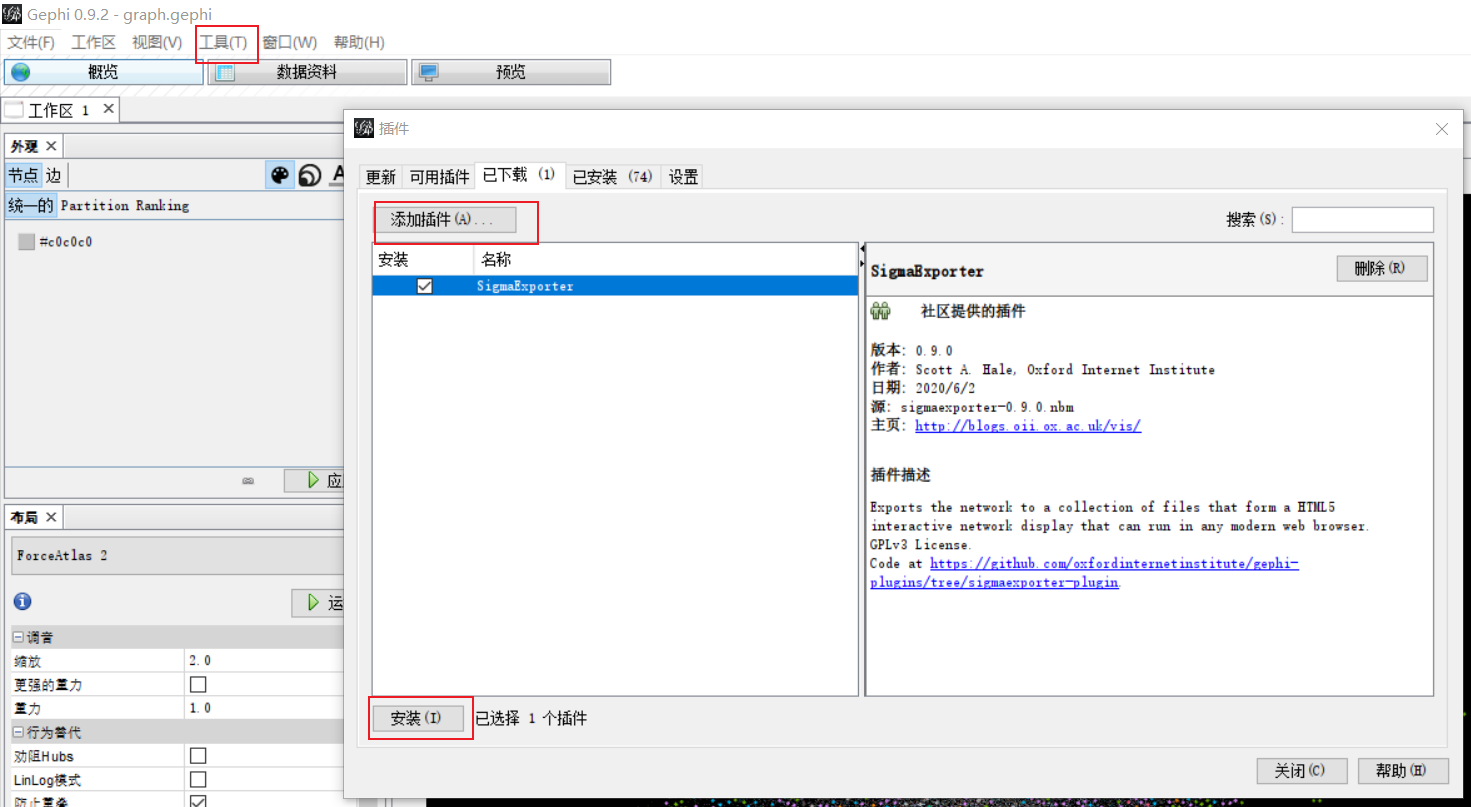Viewport: 1471px width, 807px height.
Task: Select the 边 tab in Appearance
Action: (x=54, y=176)
